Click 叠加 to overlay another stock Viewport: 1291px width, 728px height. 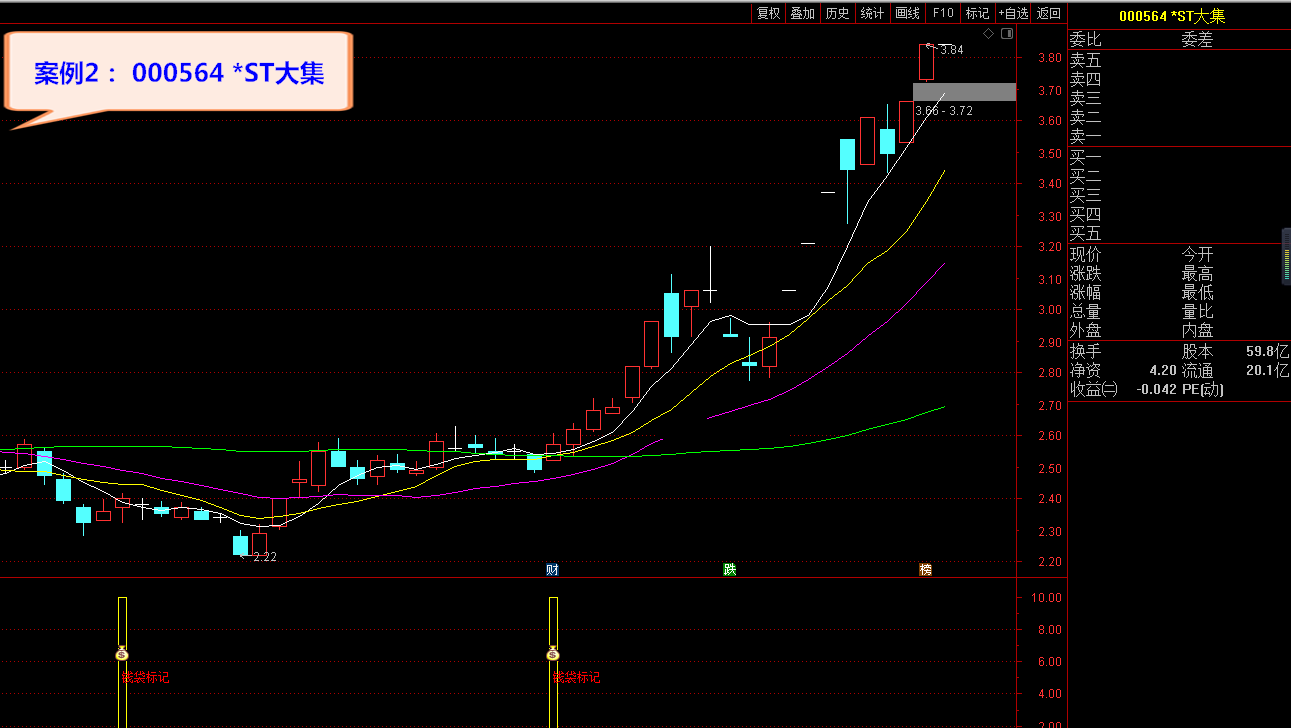point(802,13)
